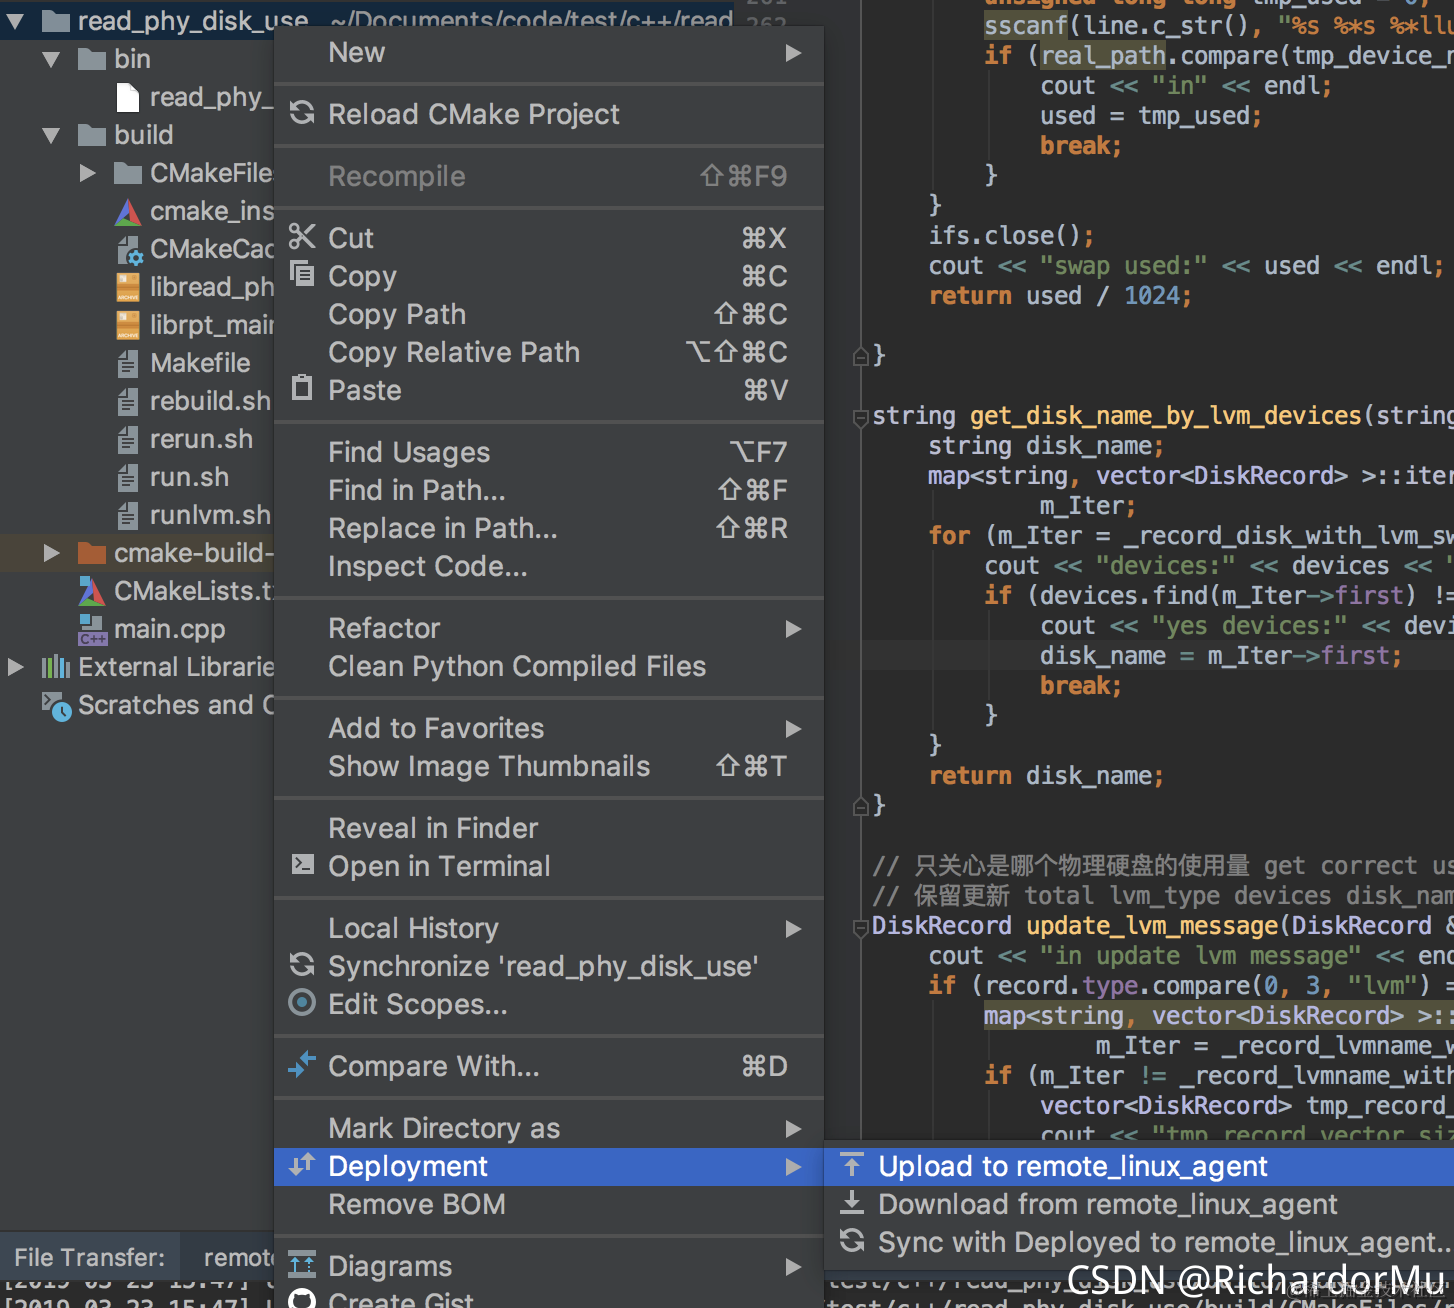1454x1308 pixels.
Task: Click the copy icon beside Copy
Action: click(x=302, y=272)
